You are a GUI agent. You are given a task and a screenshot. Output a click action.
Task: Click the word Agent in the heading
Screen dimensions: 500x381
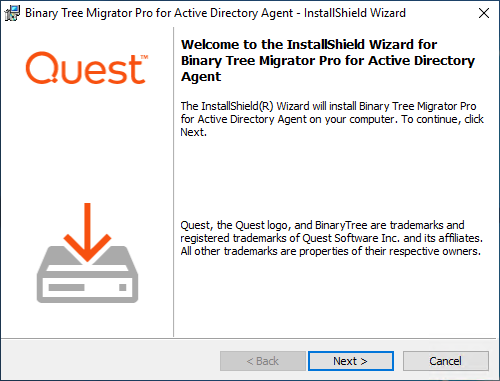pos(201,77)
